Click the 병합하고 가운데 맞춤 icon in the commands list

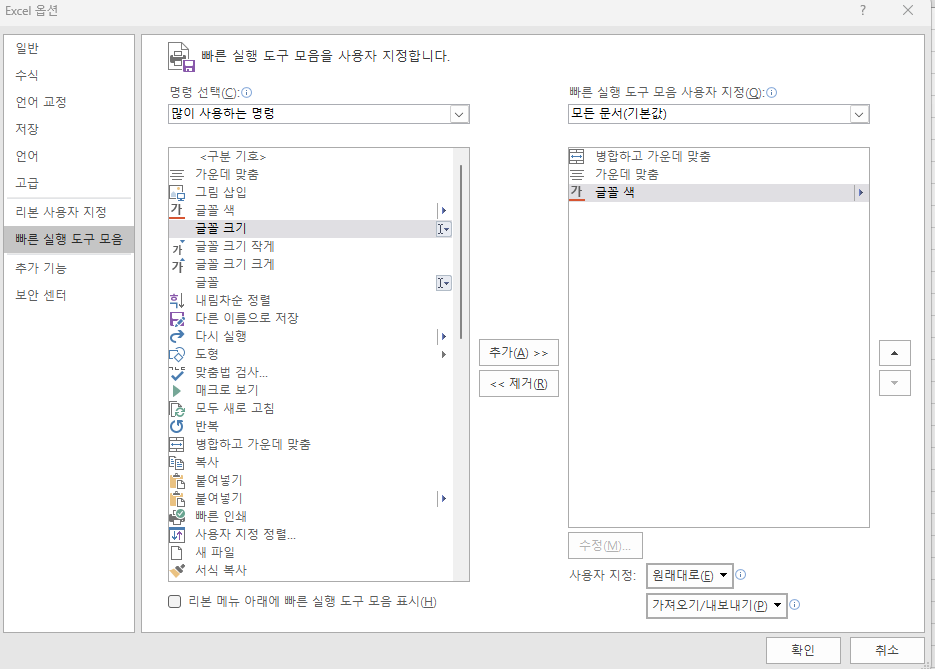pyautogui.click(x=177, y=444)
